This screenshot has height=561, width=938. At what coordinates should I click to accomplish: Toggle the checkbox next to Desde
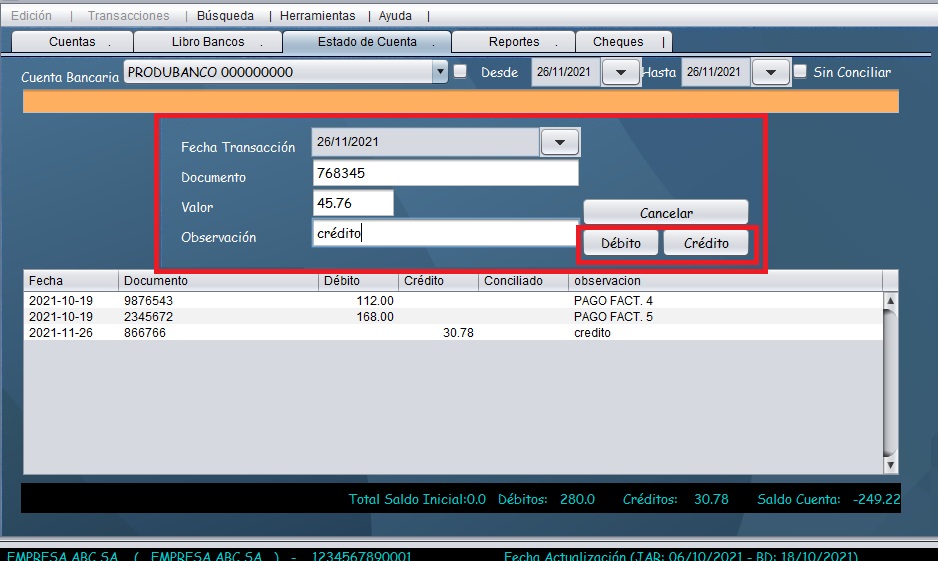(460, 72)
